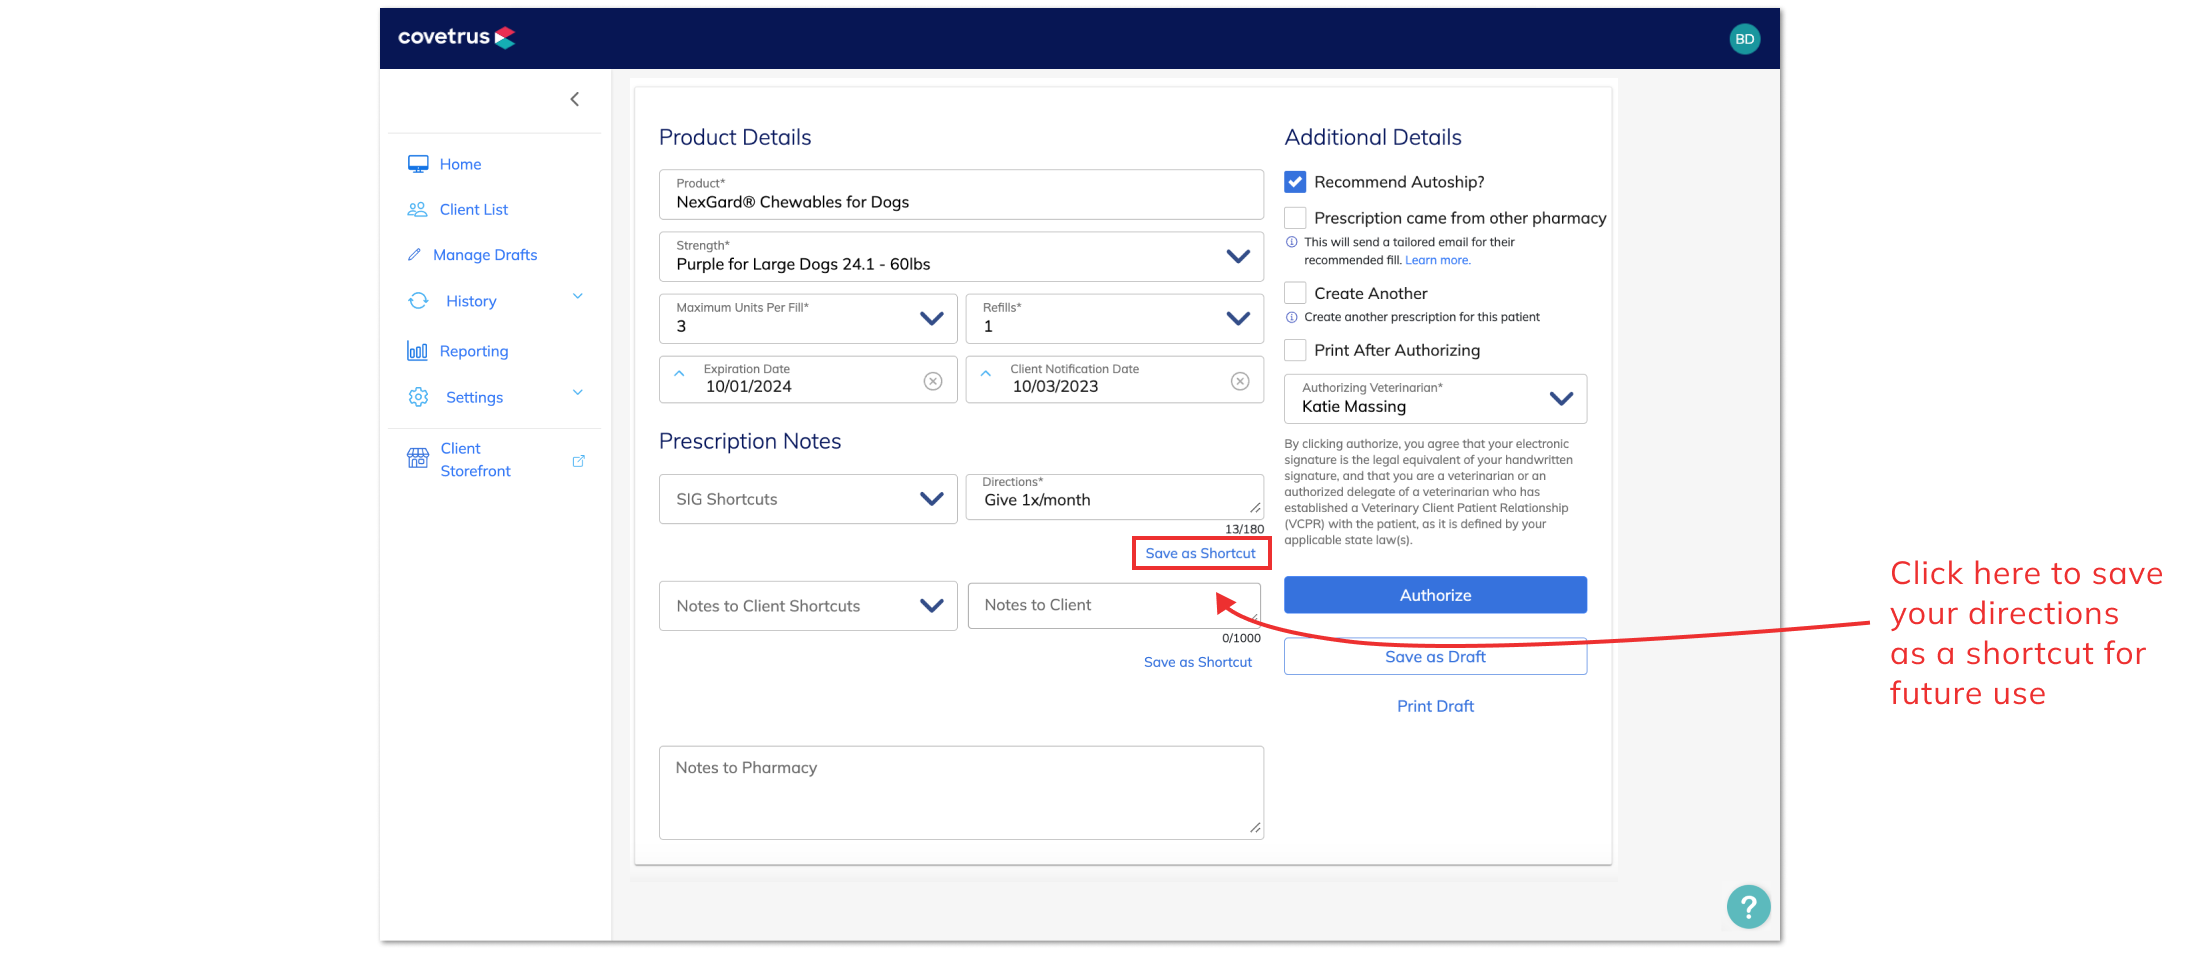This screenshot has width=2200, height=958.
Task: Open Maximum Units Per Fill dropdown
Action: point(808,319)
